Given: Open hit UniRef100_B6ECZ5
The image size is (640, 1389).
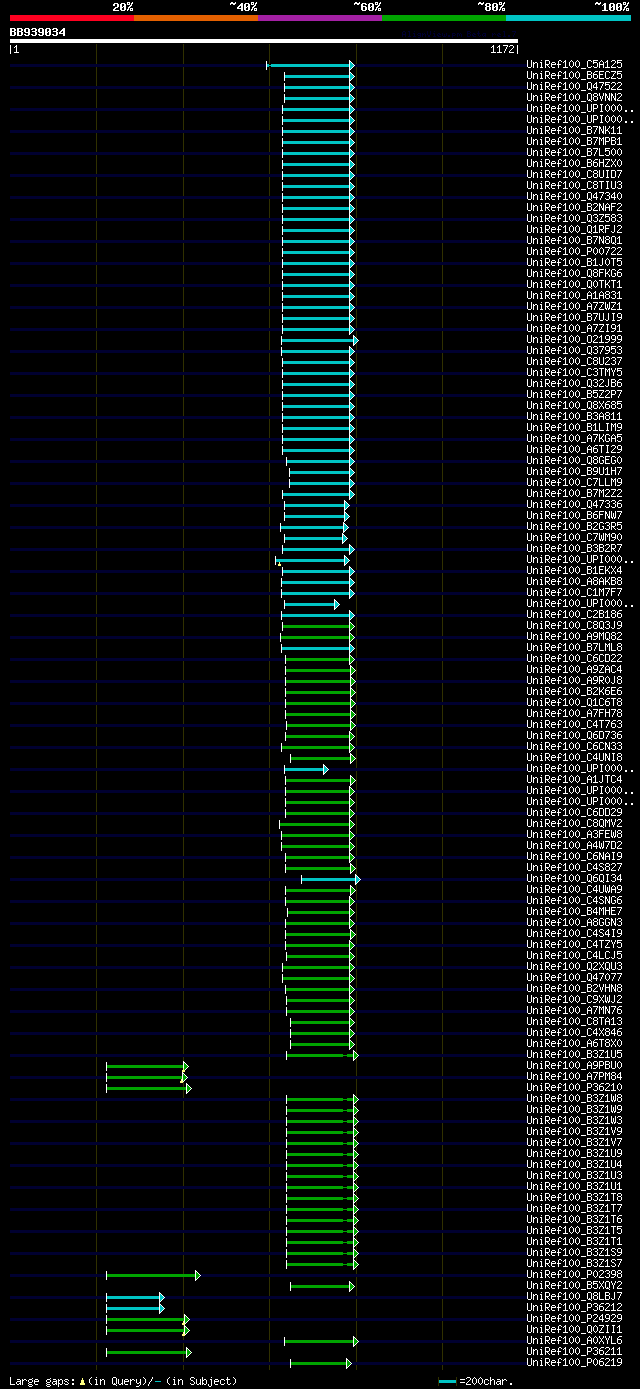Looking at the screenshot, I should coord(574,75).
